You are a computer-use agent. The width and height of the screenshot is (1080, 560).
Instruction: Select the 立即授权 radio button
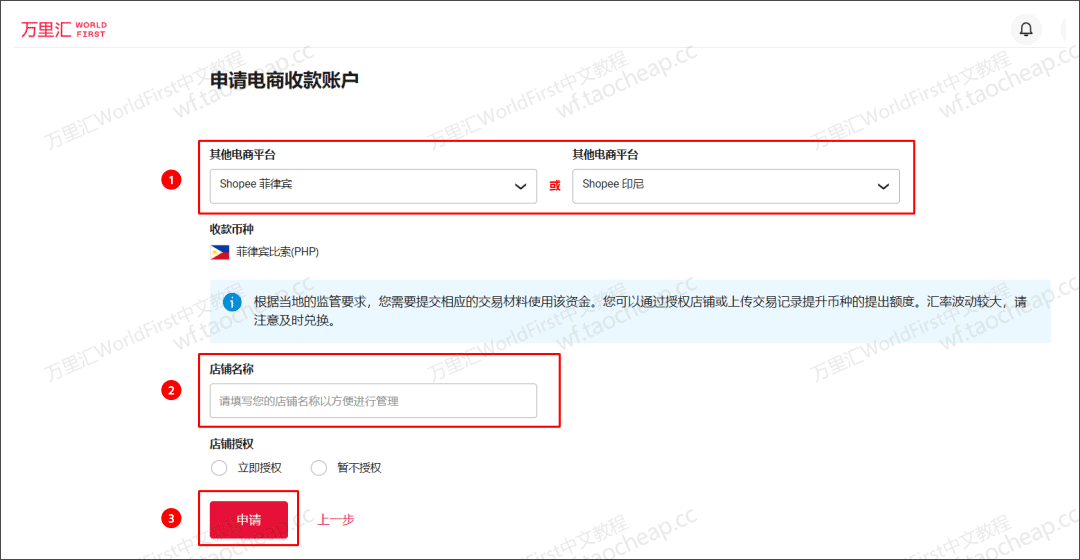[220, 468]
